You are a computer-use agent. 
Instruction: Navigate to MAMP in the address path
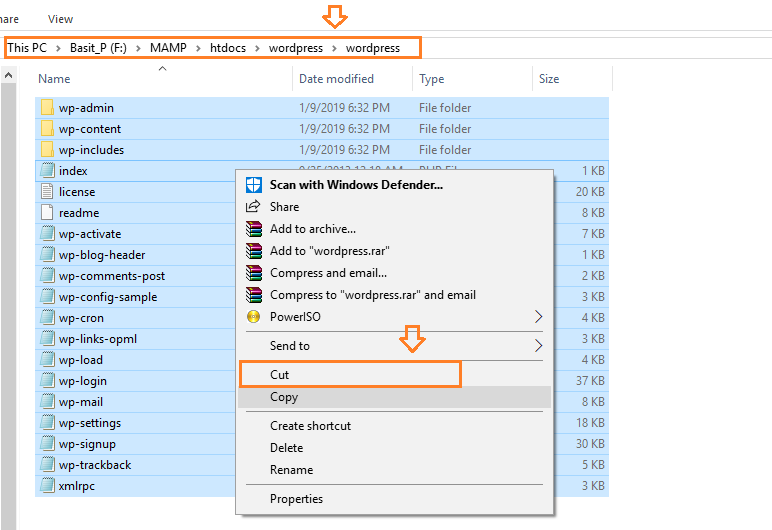click(x=168, y=48)
